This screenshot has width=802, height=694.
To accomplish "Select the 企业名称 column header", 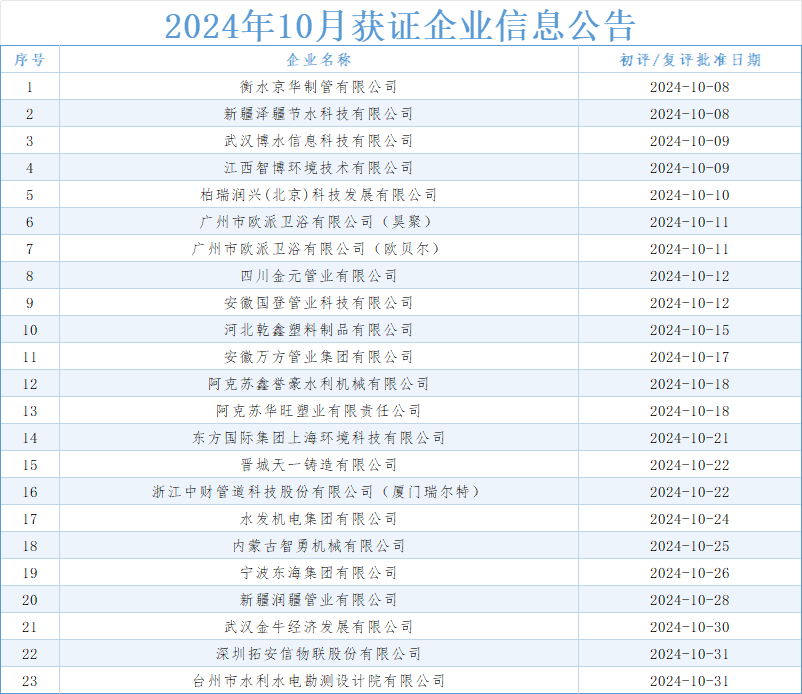I will click(x=319, y=60).
